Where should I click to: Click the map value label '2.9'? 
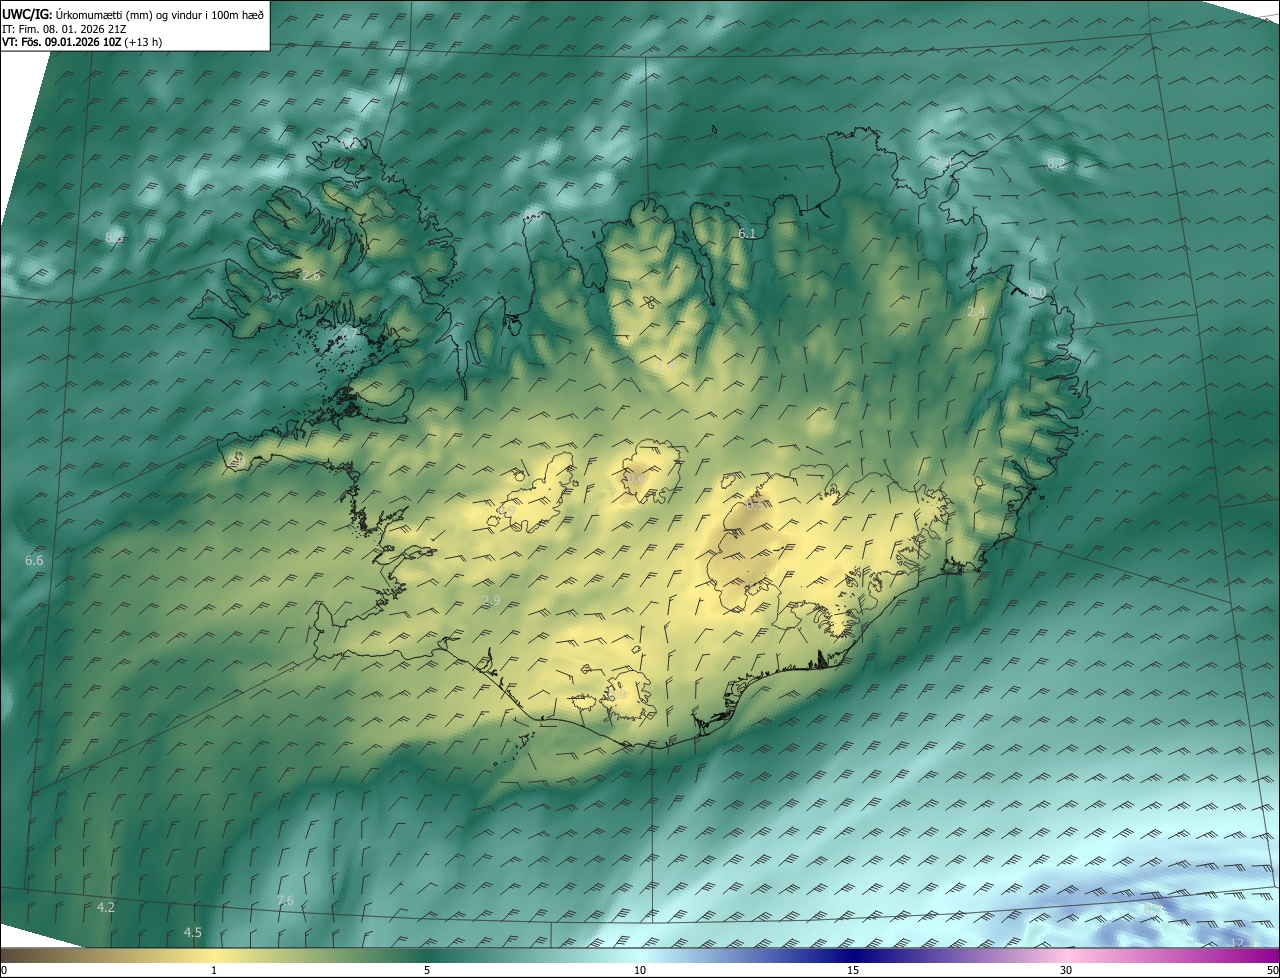tap(491, 600)
